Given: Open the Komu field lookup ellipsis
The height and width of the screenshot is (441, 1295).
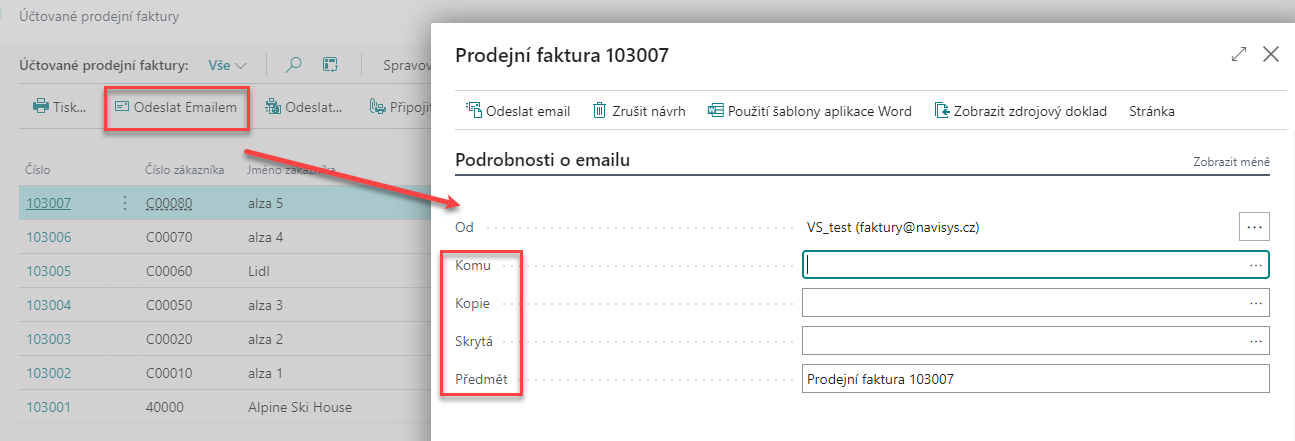Looking at the screenshot, I should point(1256,265).
